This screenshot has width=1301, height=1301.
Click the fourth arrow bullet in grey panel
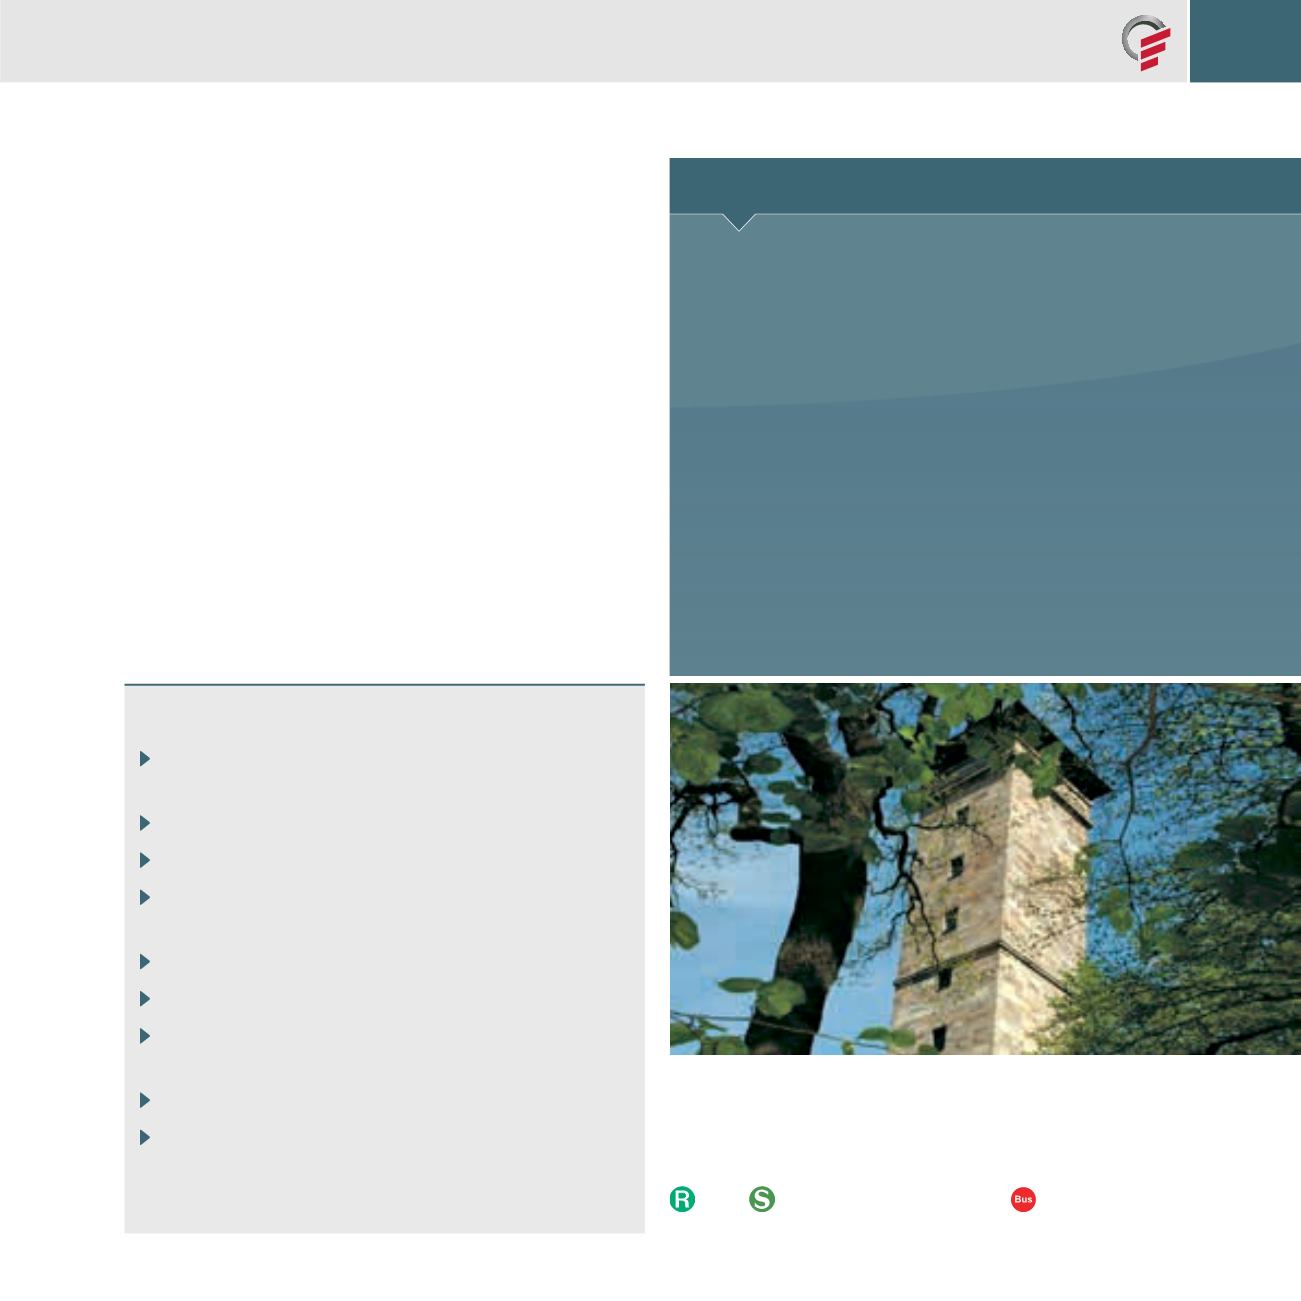point(144,897)
